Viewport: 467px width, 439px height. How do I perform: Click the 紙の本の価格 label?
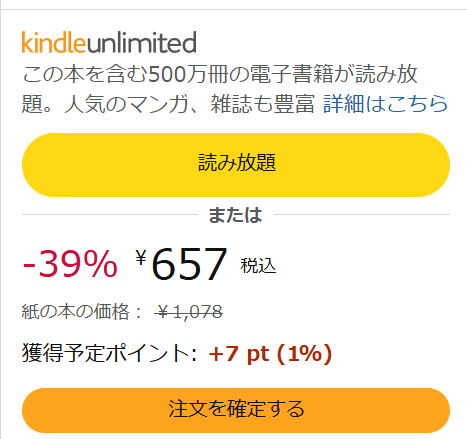pyautogui.click(x=82, y=312)
